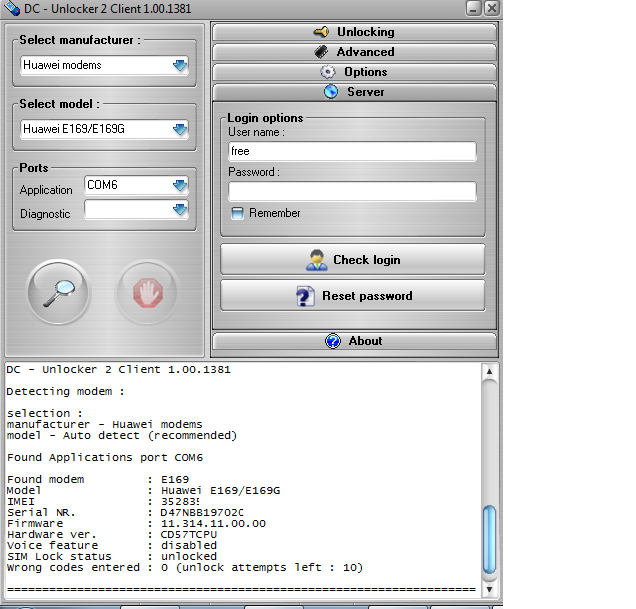This screenshot has height=609, width=636.
Task: Toggle the Remember checkbox
Action: tap(237, 213)
